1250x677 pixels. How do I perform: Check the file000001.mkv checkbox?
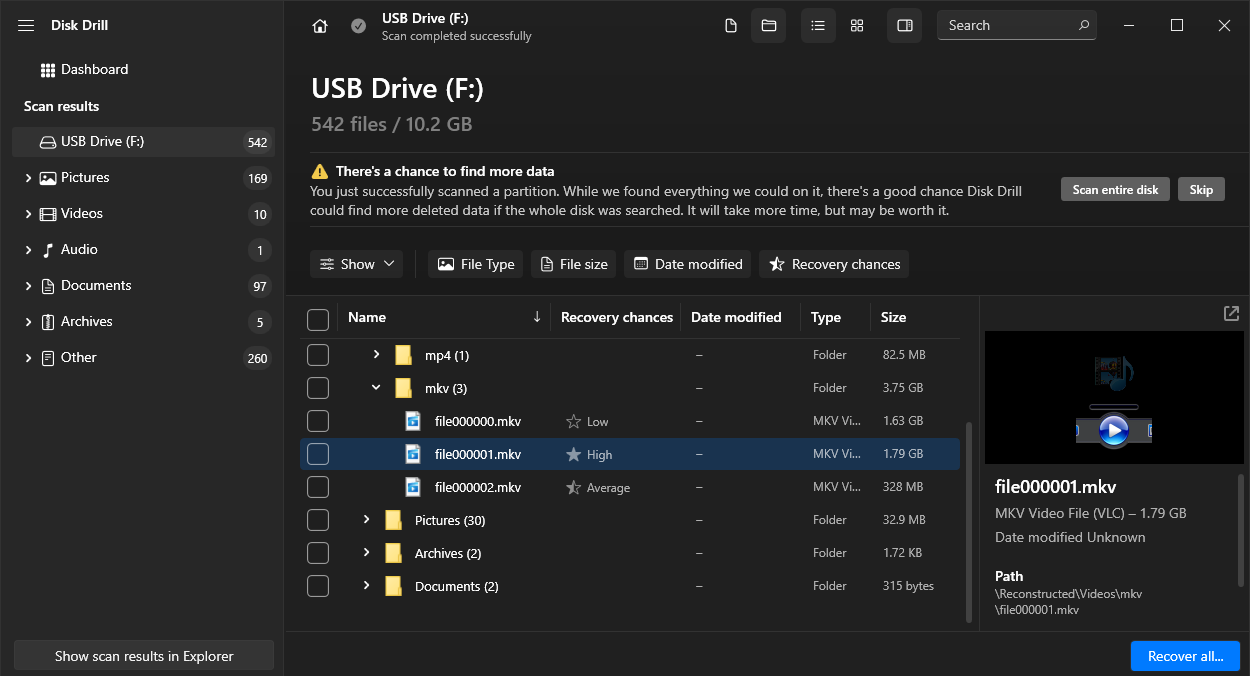(318, 454)
